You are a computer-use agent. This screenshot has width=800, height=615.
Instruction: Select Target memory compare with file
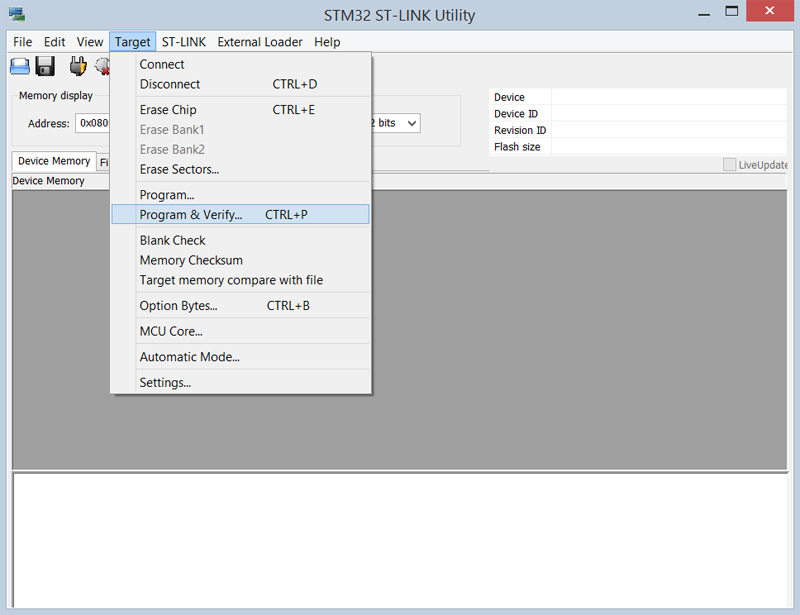(240, 280)
